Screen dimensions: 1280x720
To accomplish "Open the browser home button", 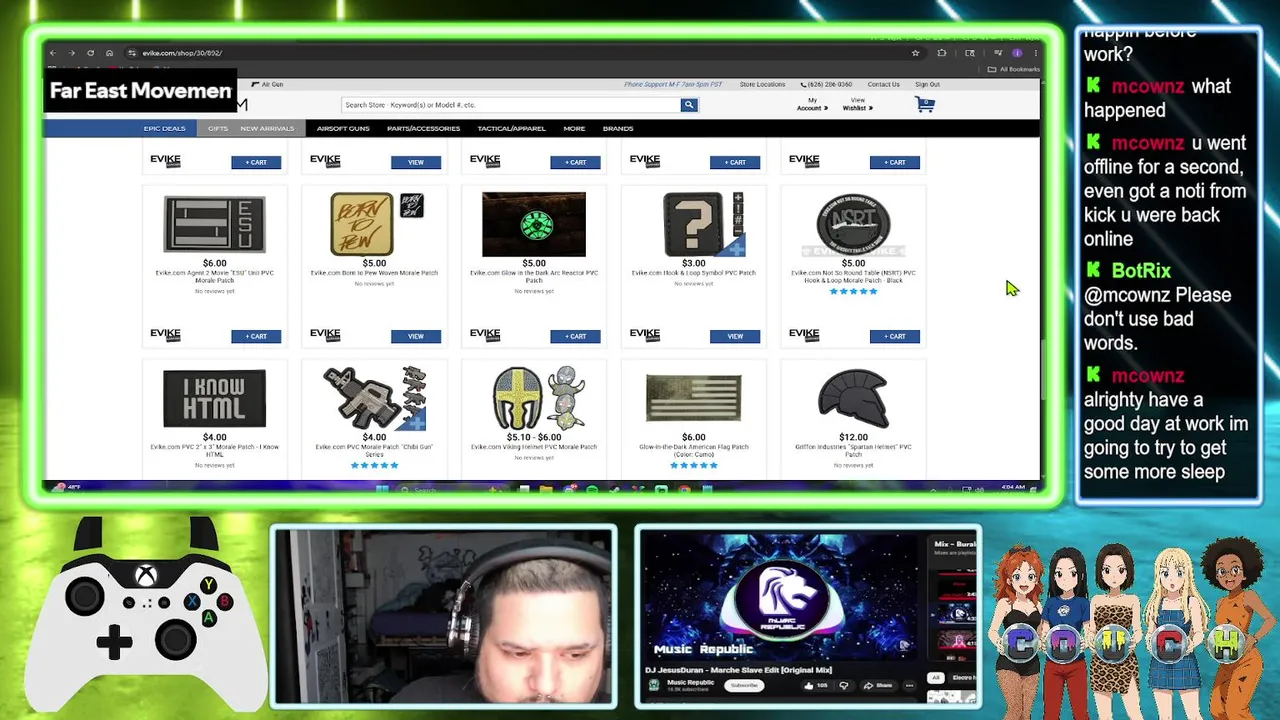I will coord(109,53).
